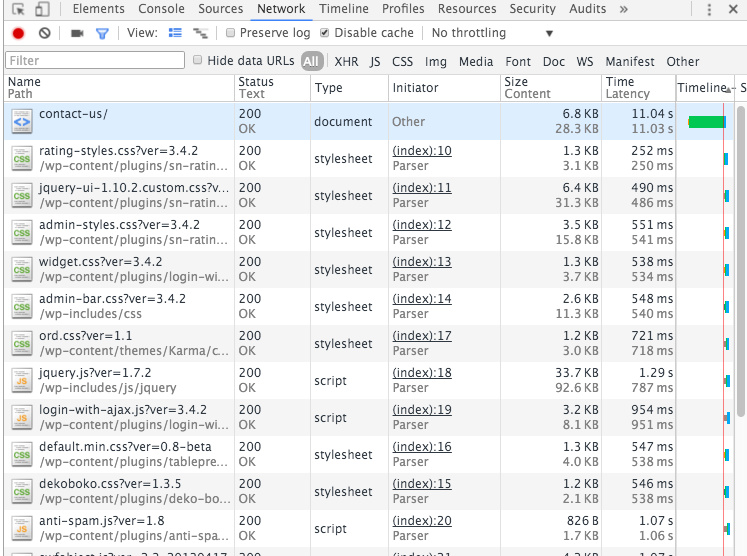Screen dimensions: 747x556
Task: Open the No throttling dropdown
Action: [x=491, y=33]
